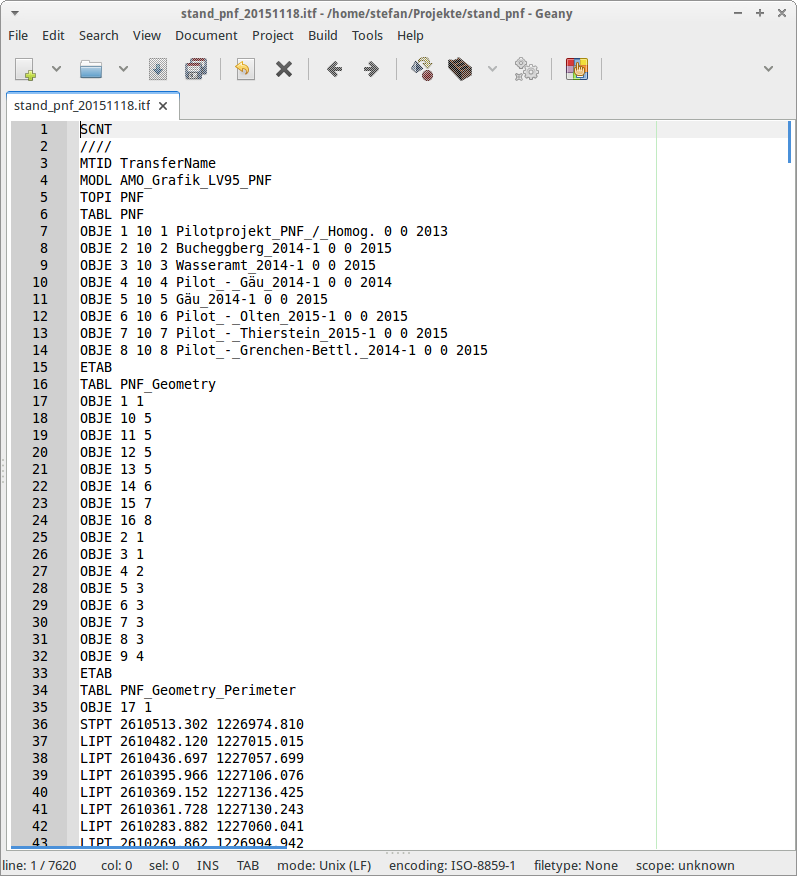
Task: Run or view the current file gears icon
Action: tap(526, 69)
